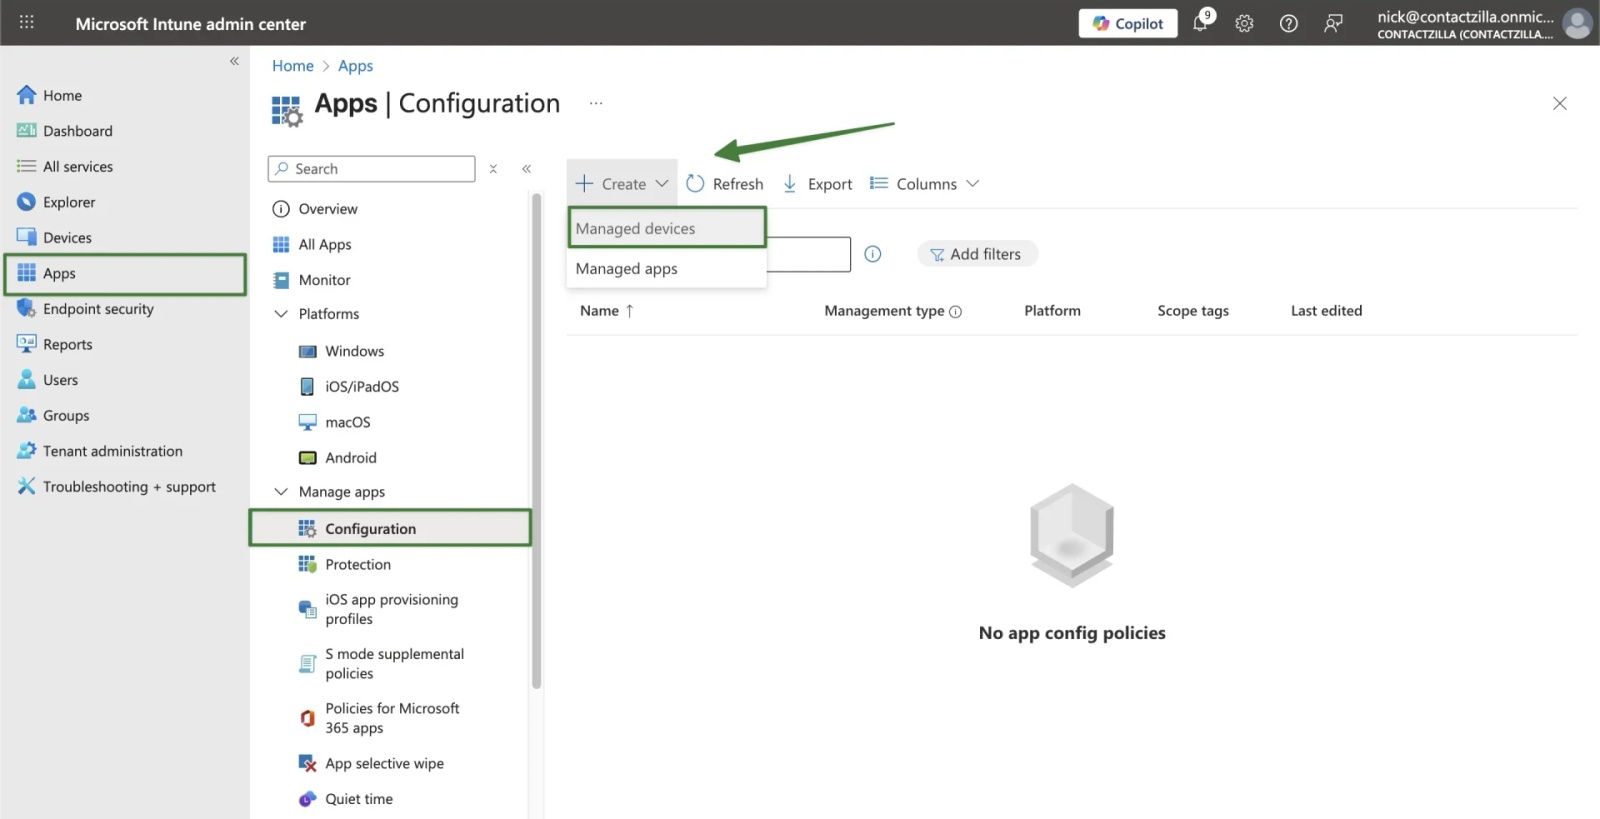Open the help question mark icon
Screen dimensions: 1600x819
(1289, 23)
